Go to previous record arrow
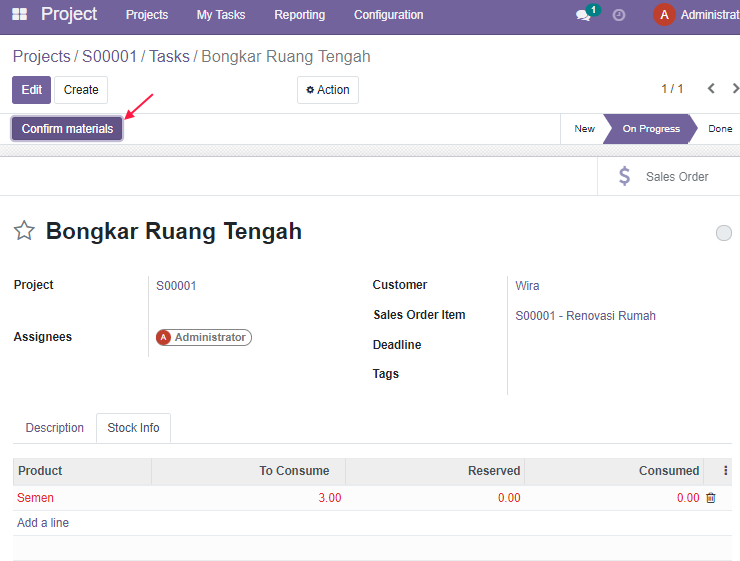 [711, 89]
